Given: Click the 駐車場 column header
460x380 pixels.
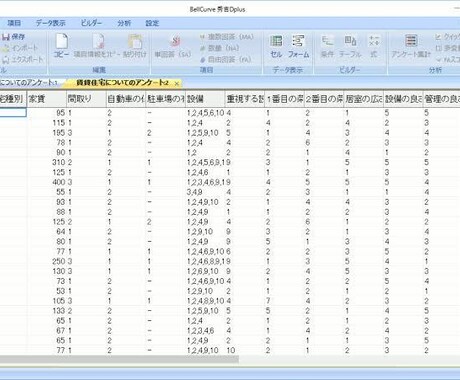Looking at the screenshot, I should [x=165, y=99].
